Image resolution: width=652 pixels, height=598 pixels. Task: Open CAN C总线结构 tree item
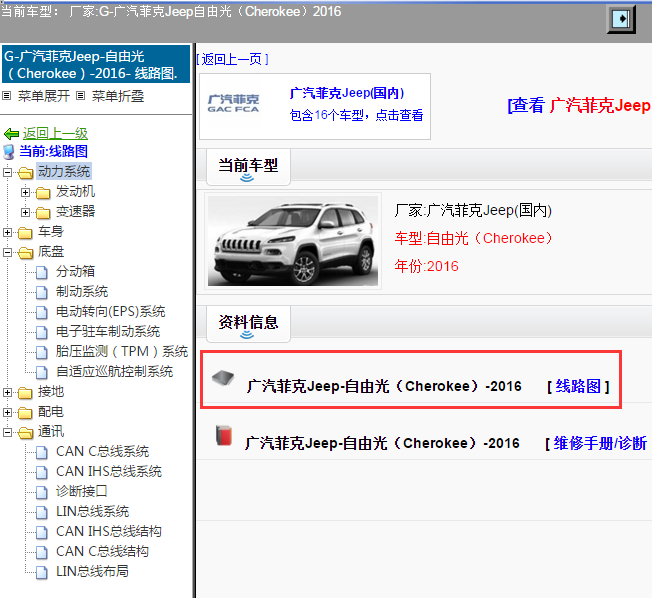tap(102, 551)
